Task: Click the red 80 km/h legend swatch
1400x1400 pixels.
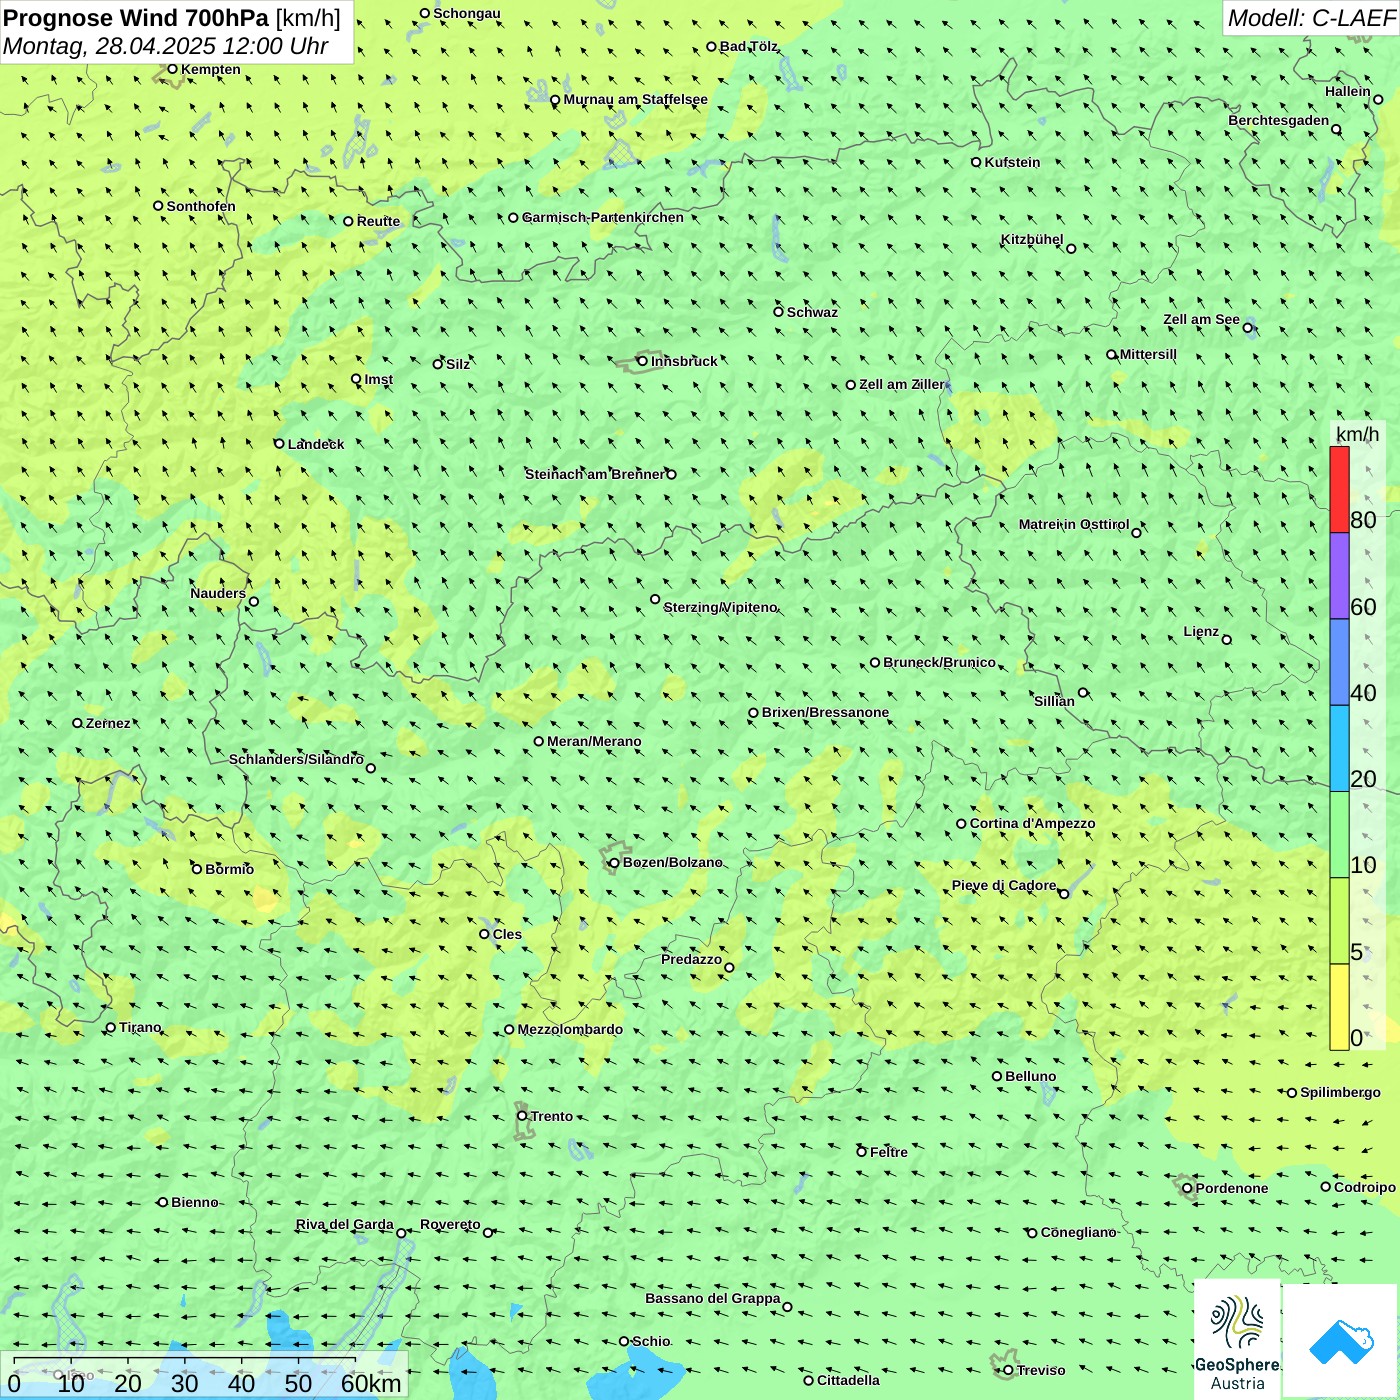Action: tap(1339, 489)
